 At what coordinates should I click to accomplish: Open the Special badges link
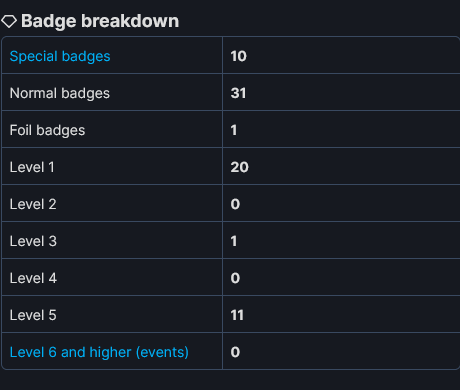click(60, 56)
